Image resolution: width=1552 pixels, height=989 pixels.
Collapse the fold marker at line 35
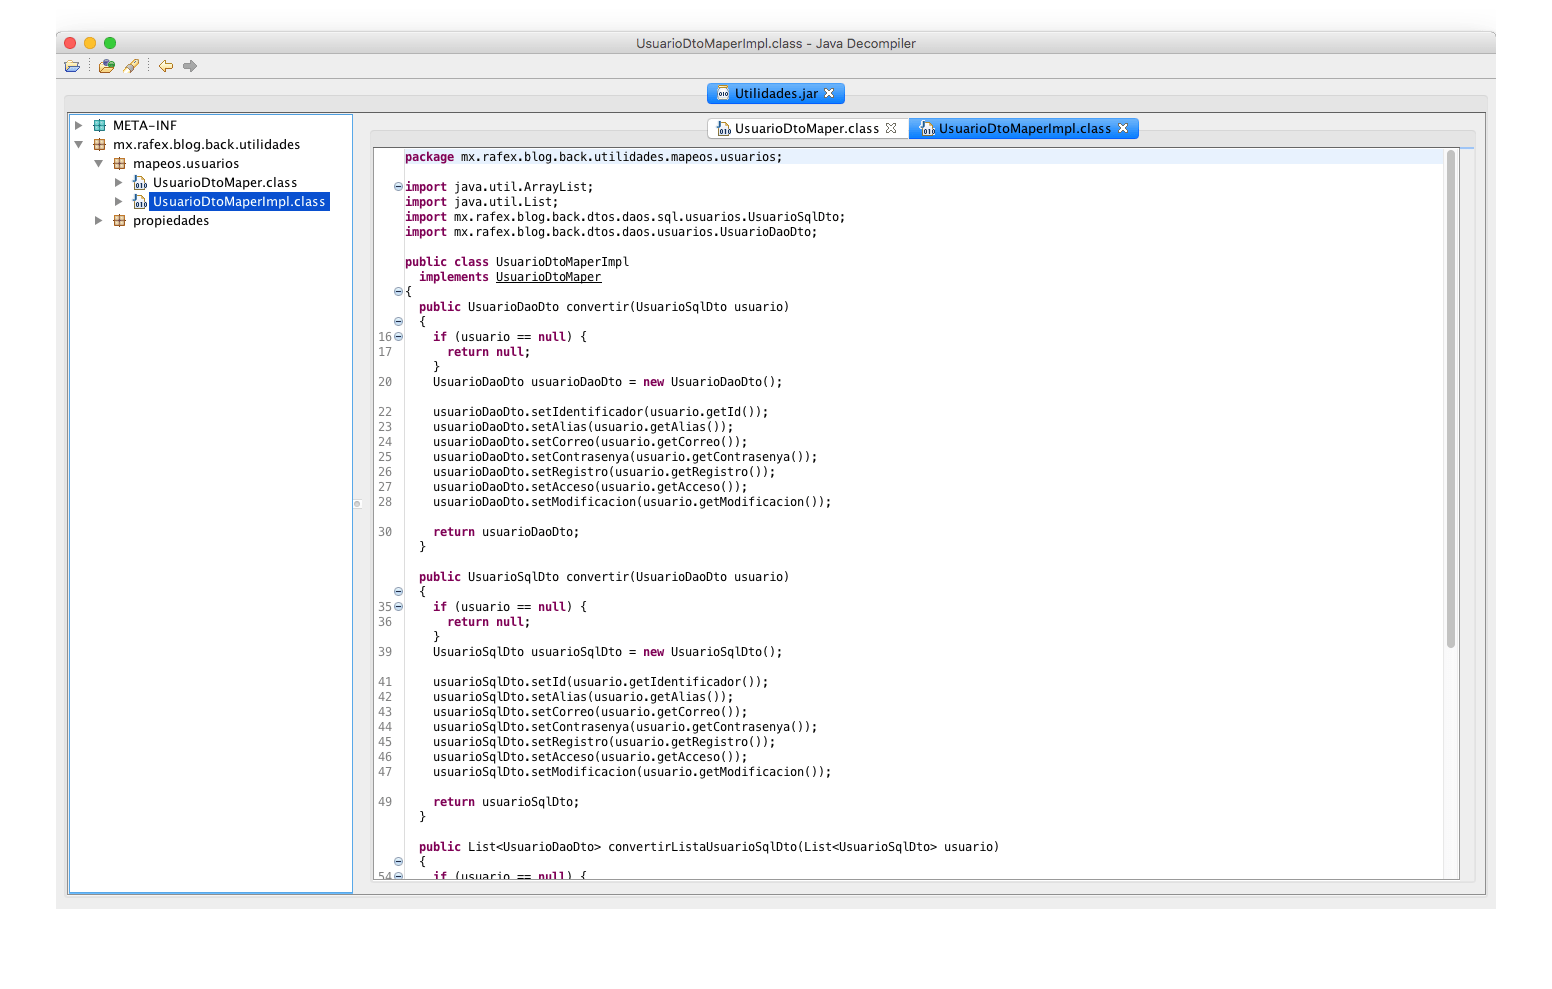tap(397, 606)
